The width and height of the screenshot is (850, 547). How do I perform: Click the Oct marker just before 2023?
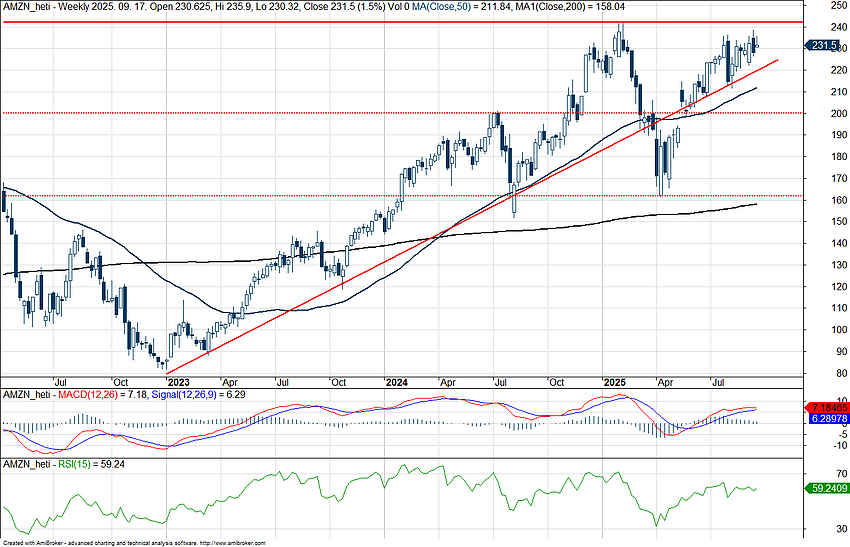tap(120, 382)
